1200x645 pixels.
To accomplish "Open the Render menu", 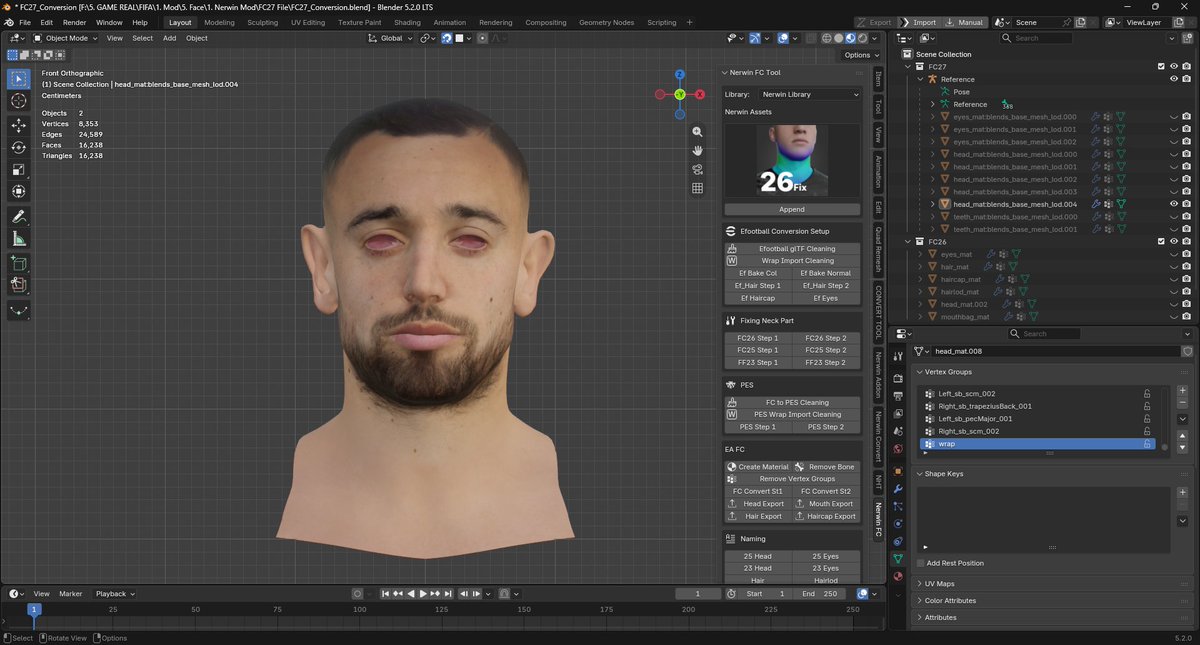I will pyautogui.click(x=74, y=22).
